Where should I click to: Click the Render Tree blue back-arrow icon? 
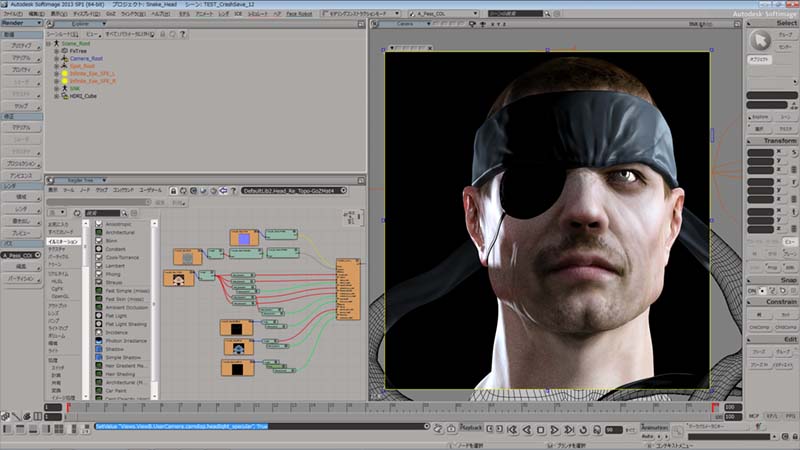(223, 190)
